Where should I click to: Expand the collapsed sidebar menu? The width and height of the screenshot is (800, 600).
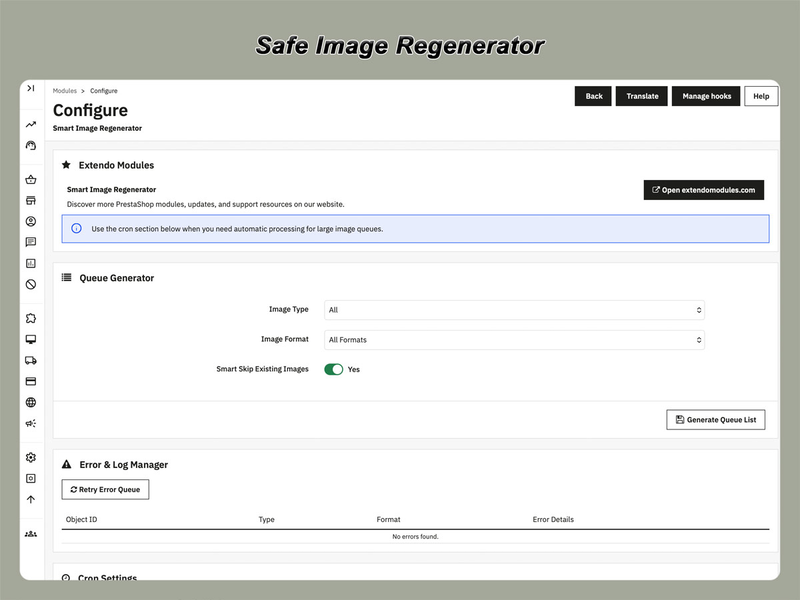point(31,88)
